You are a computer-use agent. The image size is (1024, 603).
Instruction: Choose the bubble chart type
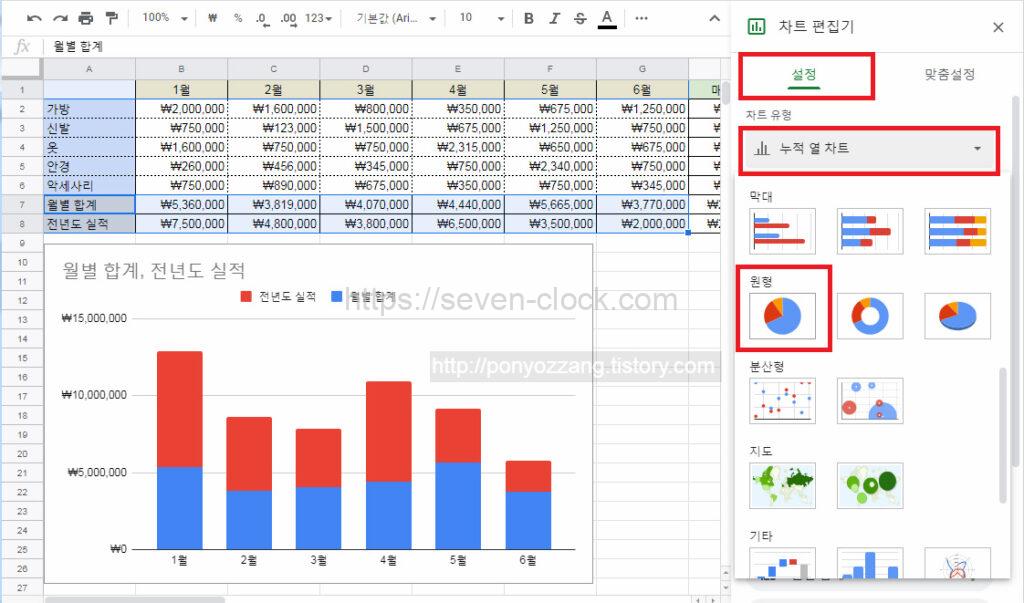tap(869, 400)
